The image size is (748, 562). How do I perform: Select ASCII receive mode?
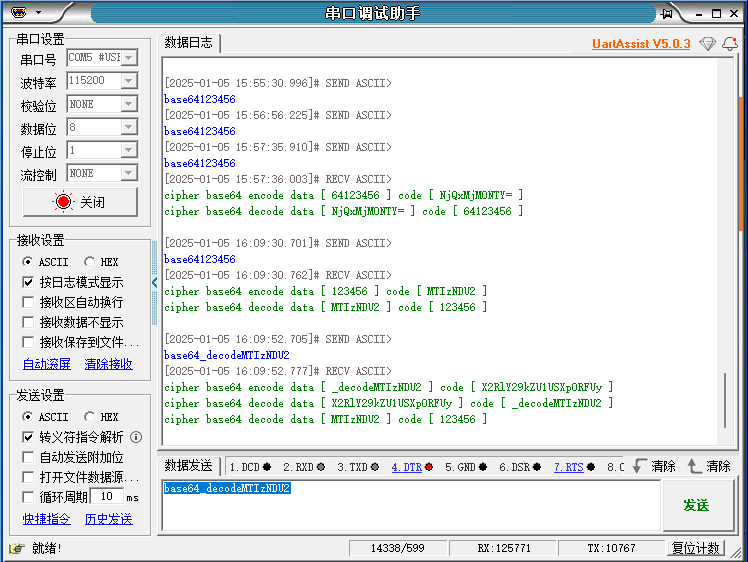[27, 262]
